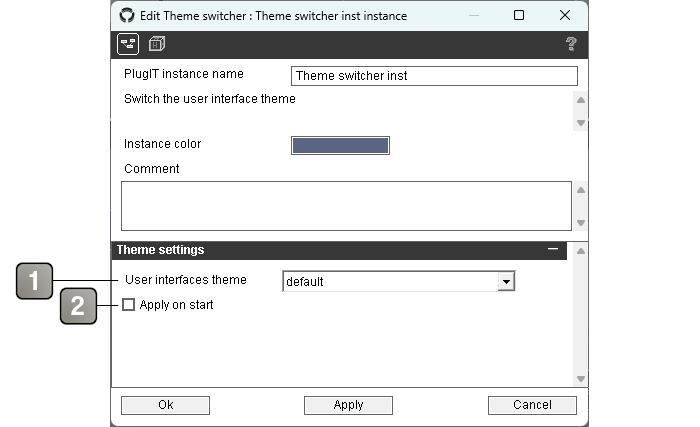
Task: Click the Cancel button
Action: point(532,405)
